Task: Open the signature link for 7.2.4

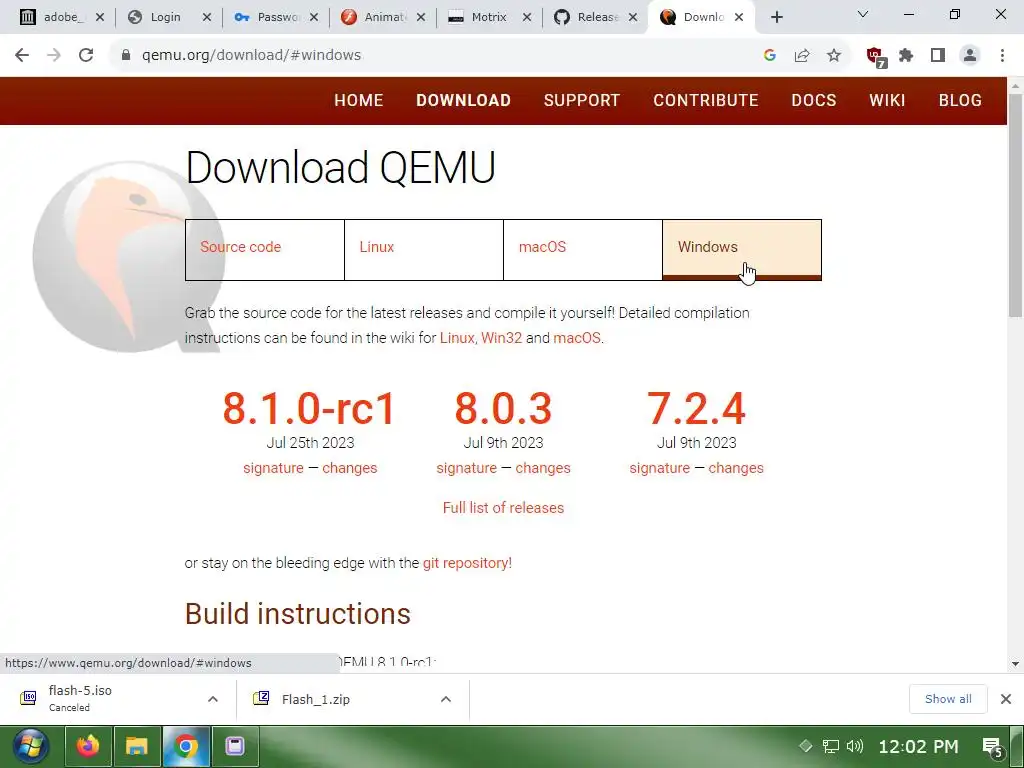Action: (660, 468)
